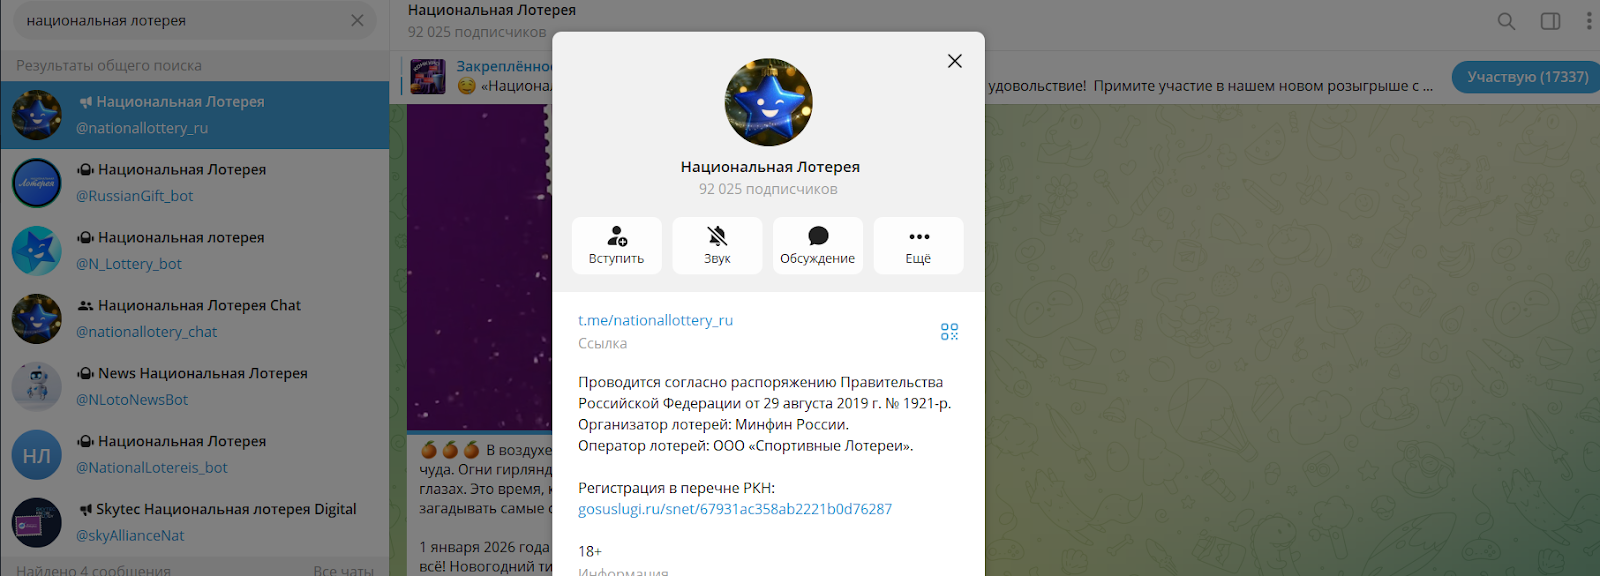The image size is (1600, 576).
Task: Open Национальная Лотерея Chat group result
Action: [195, 319]
